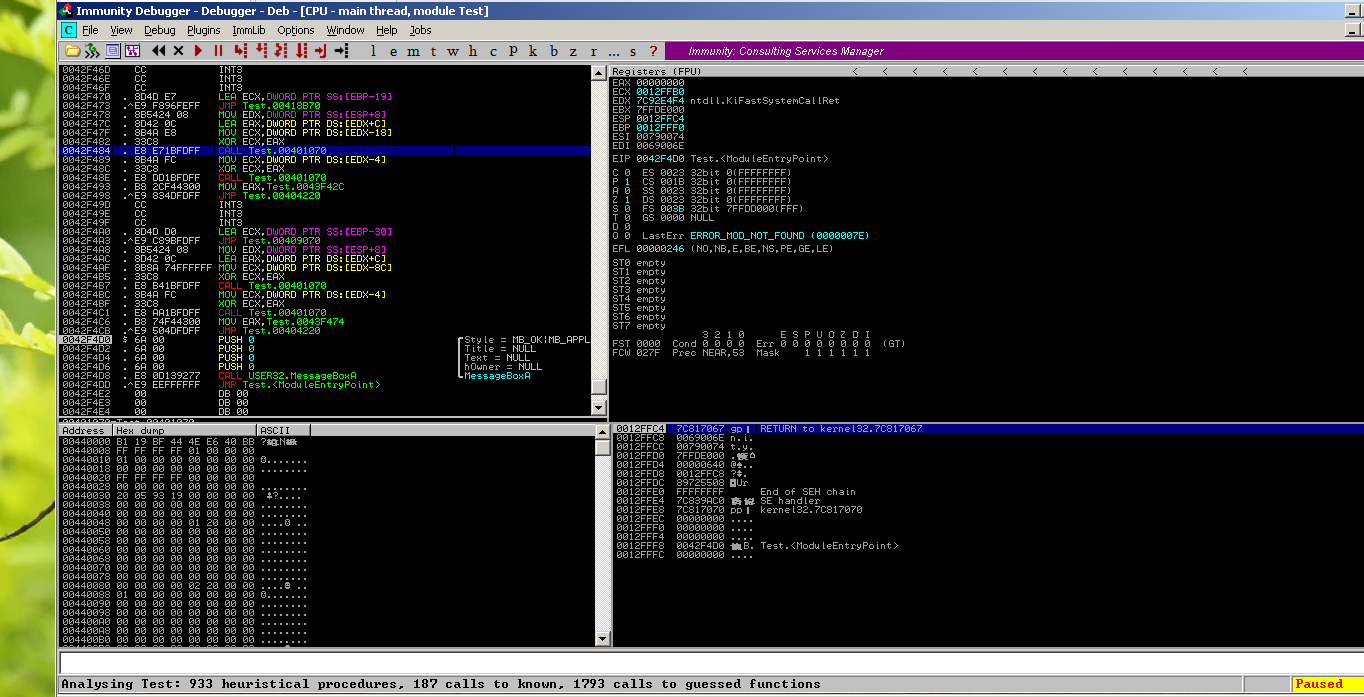Close the debugged program with X icon
The height and width of the screenshot is (697, 1364).
(178, 51)
